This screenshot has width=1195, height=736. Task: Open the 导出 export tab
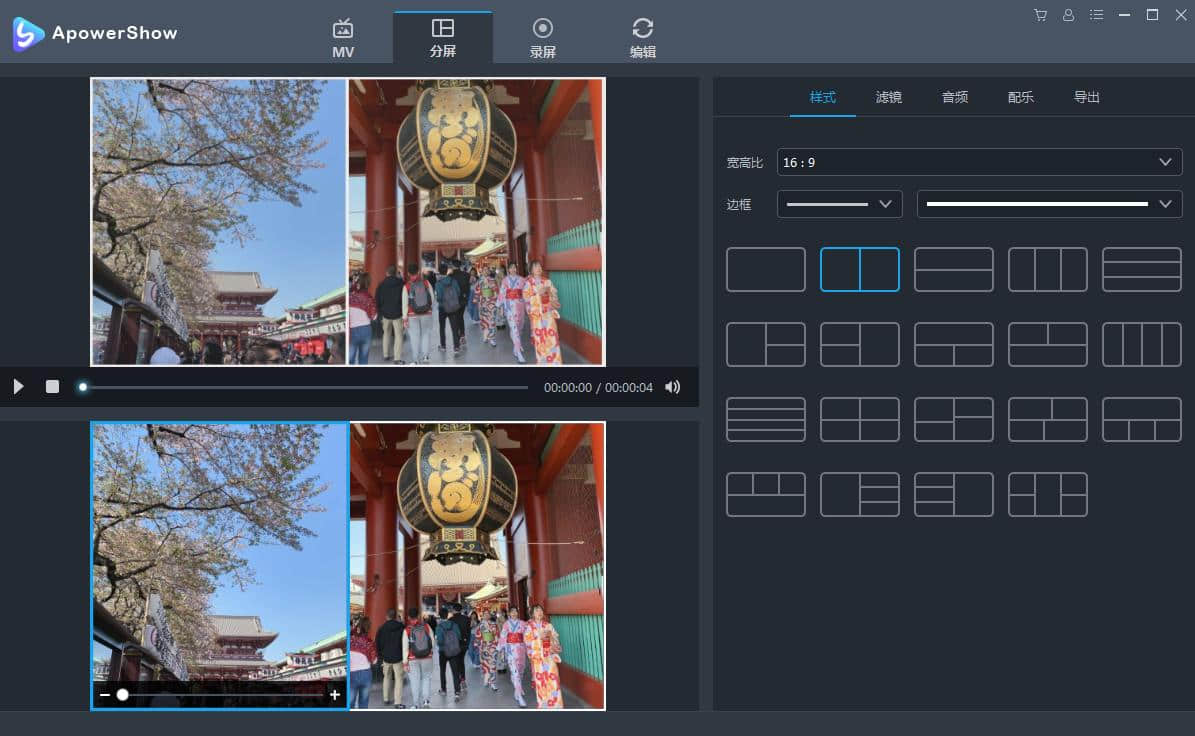[1086, 97]
